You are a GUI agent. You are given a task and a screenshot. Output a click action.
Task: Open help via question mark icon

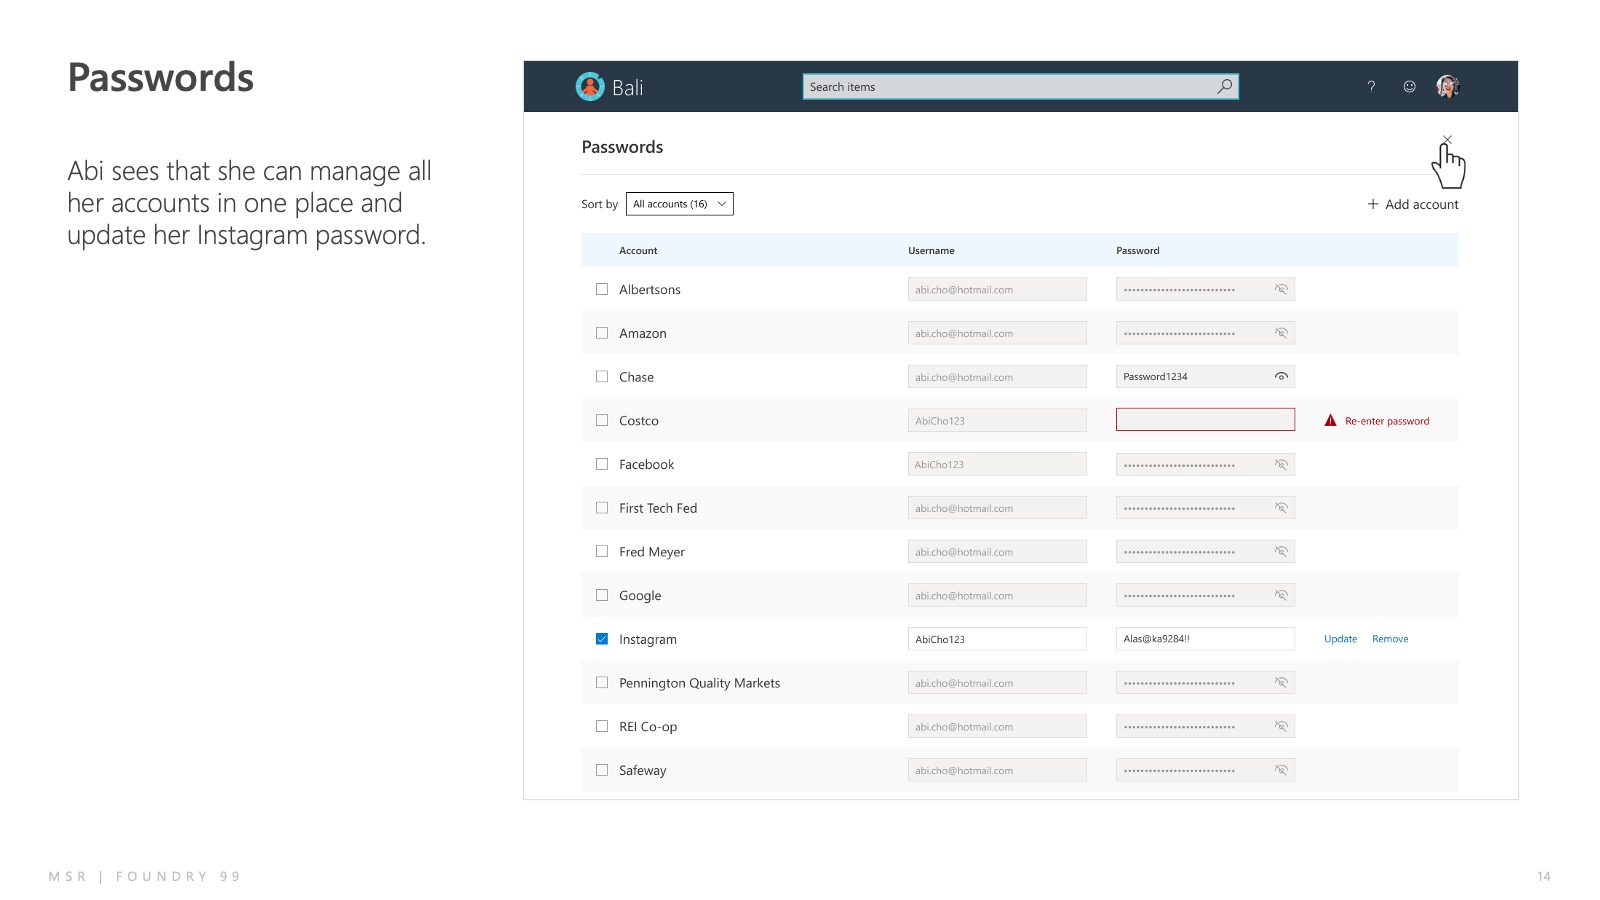pyautogui.click(x=1371, y=87)
